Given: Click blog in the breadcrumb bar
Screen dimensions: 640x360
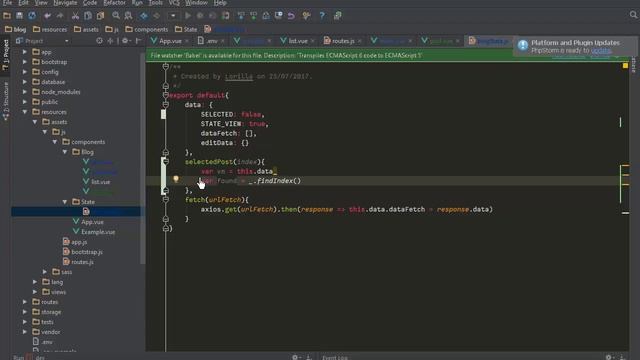Looking at the screenshot, I should [15, 29].
